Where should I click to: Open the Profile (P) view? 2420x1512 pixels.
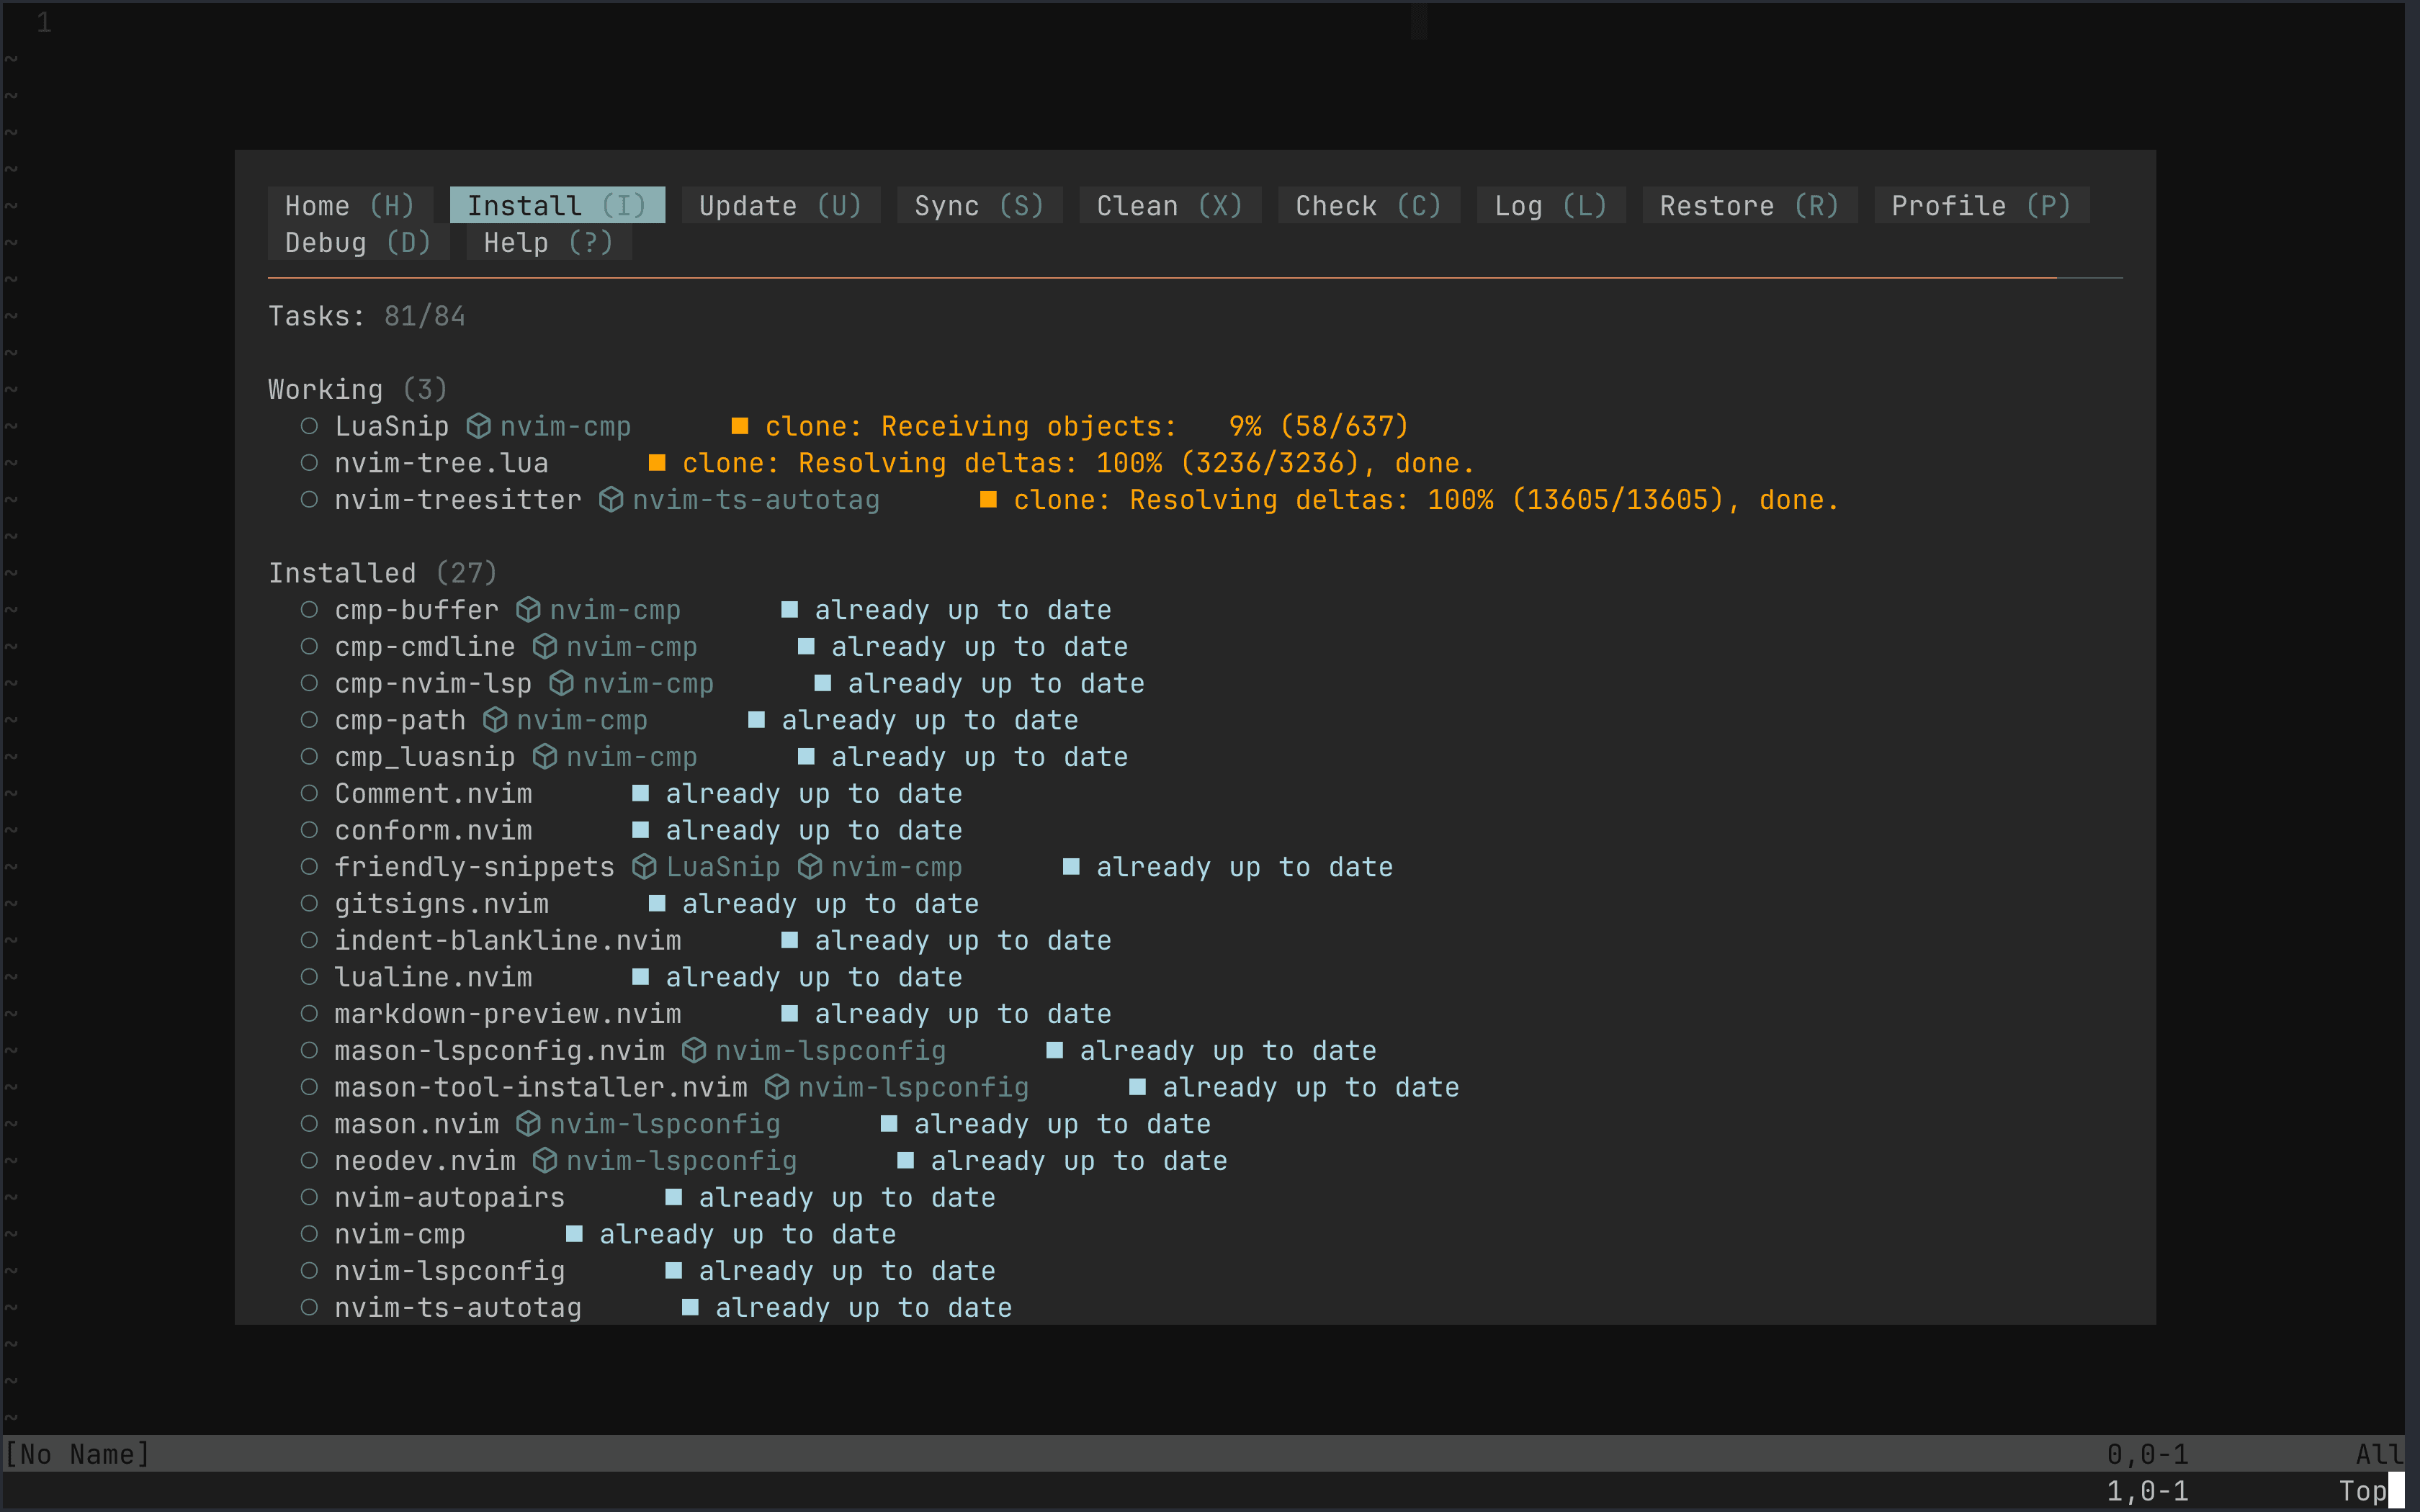(1982, 206)
